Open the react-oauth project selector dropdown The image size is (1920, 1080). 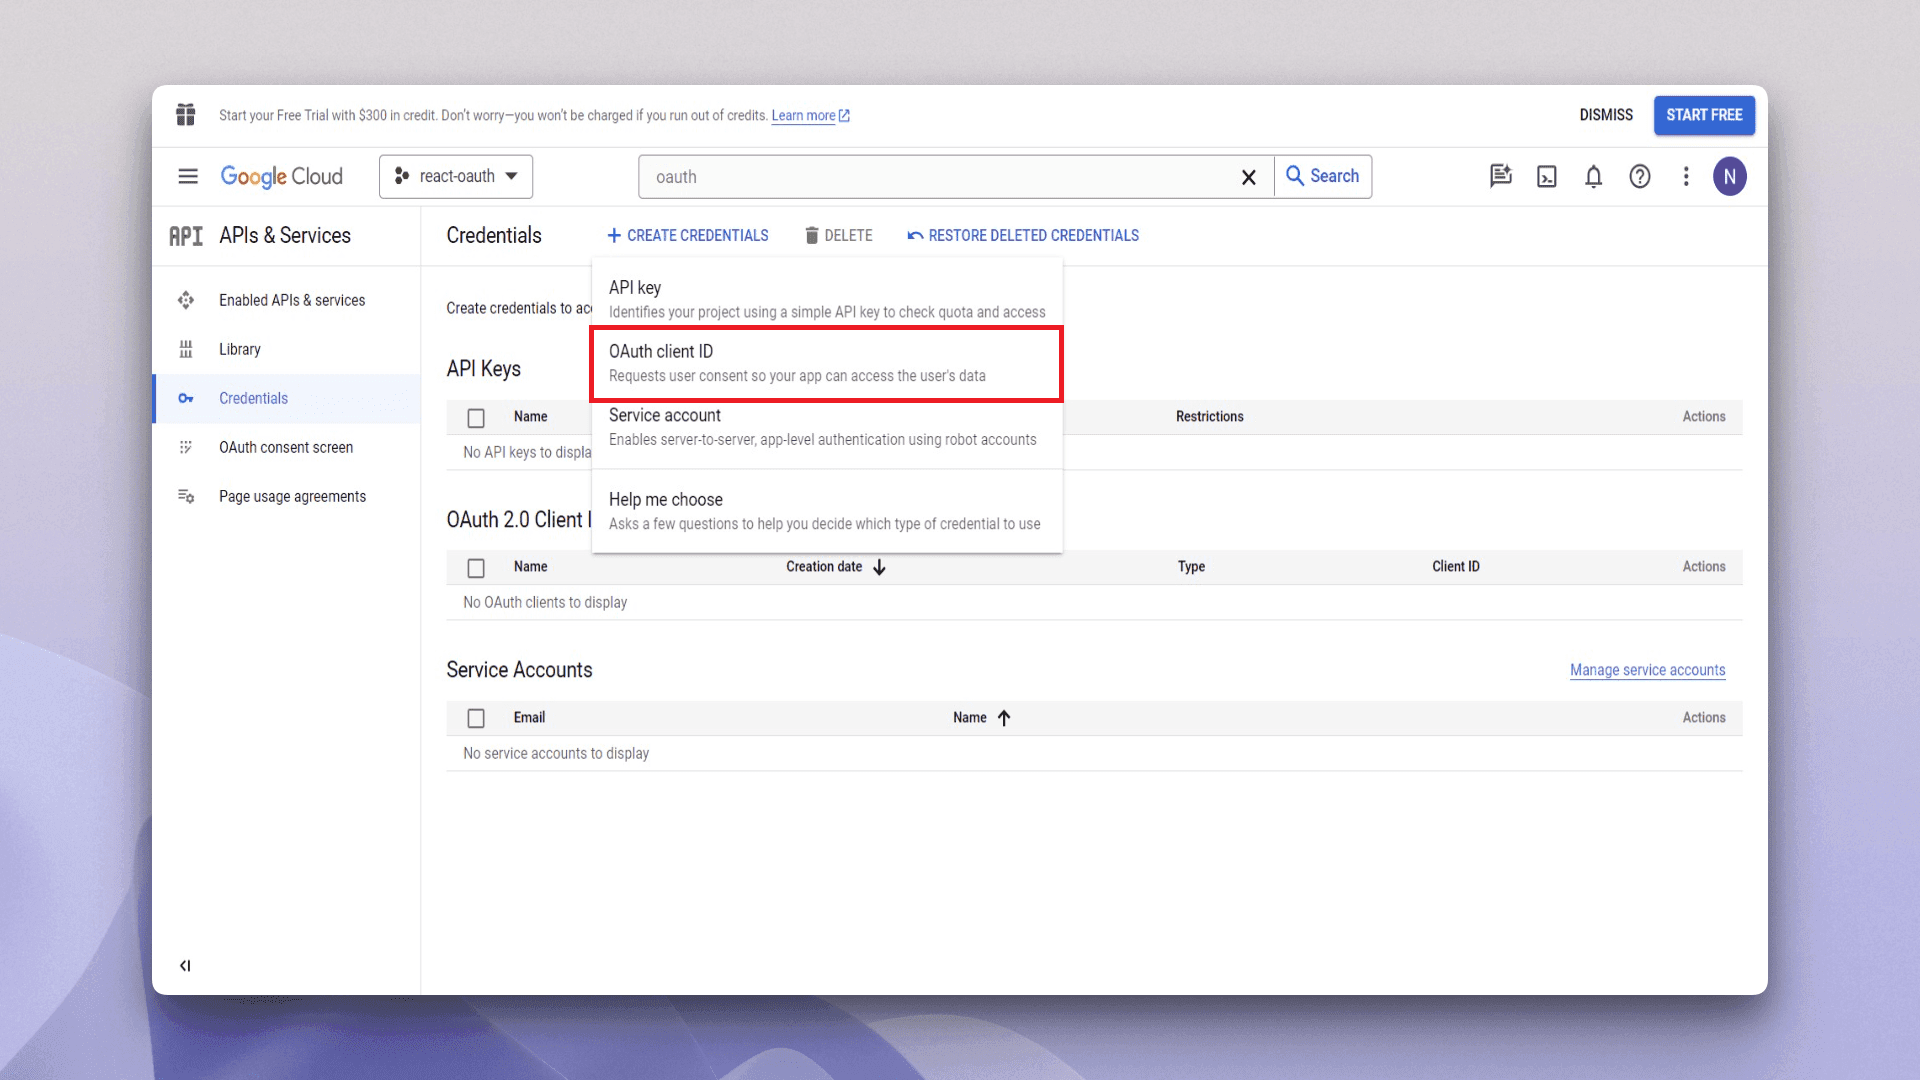pyautogui.click(x=456, y=177)
